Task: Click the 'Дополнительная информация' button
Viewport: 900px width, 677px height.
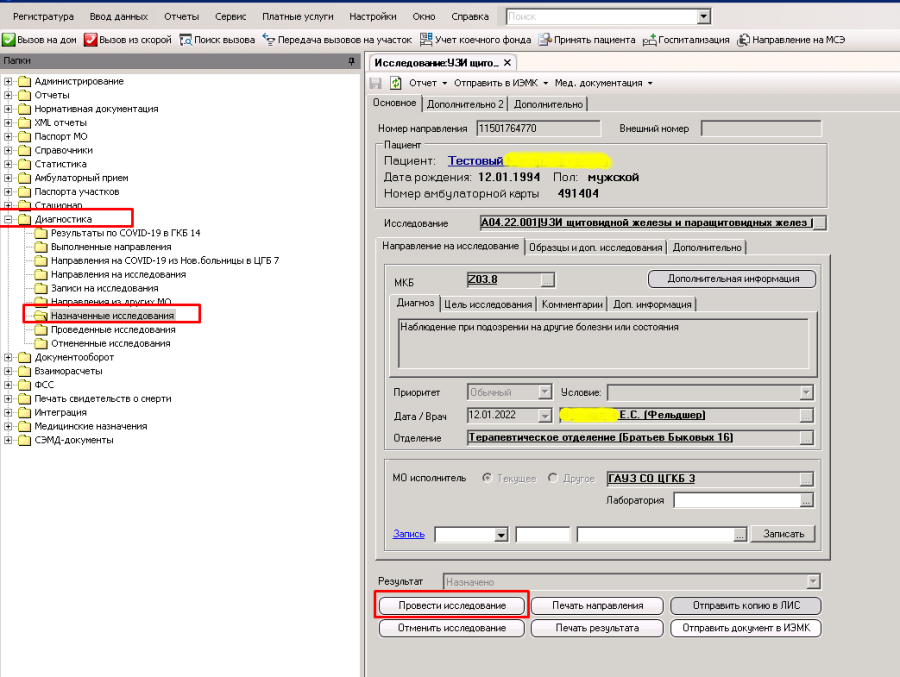Action: pyautogui.click(x=732, y=279)
